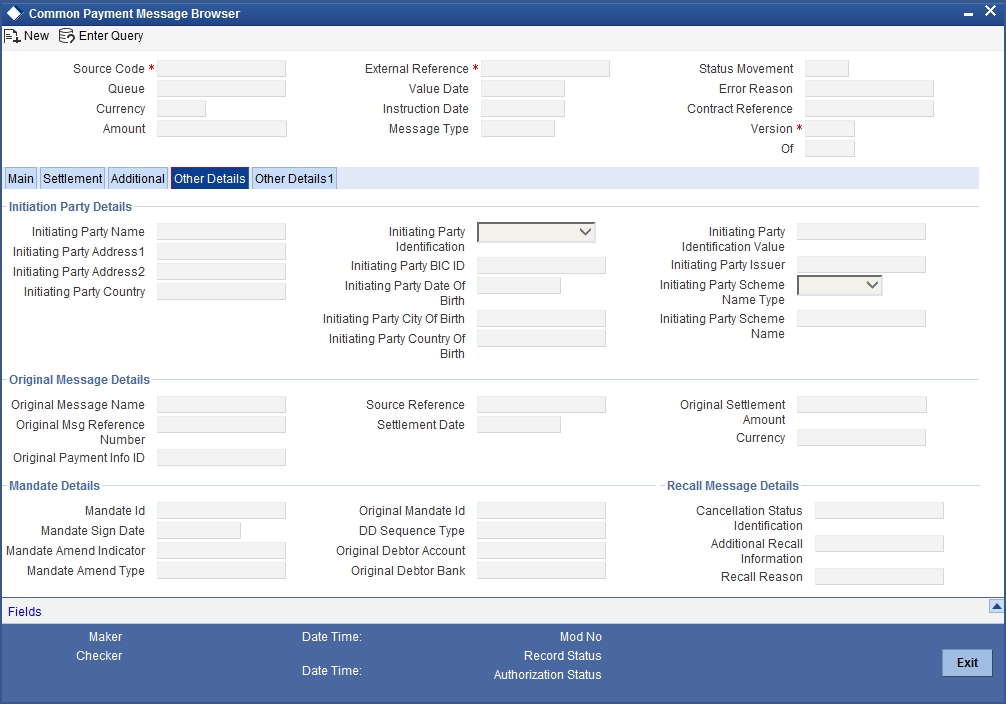Click the Initiating Party Scheme Name field
Image resolution: width=1006 pixels, height=704 pixels.
[x=862, y=318]
